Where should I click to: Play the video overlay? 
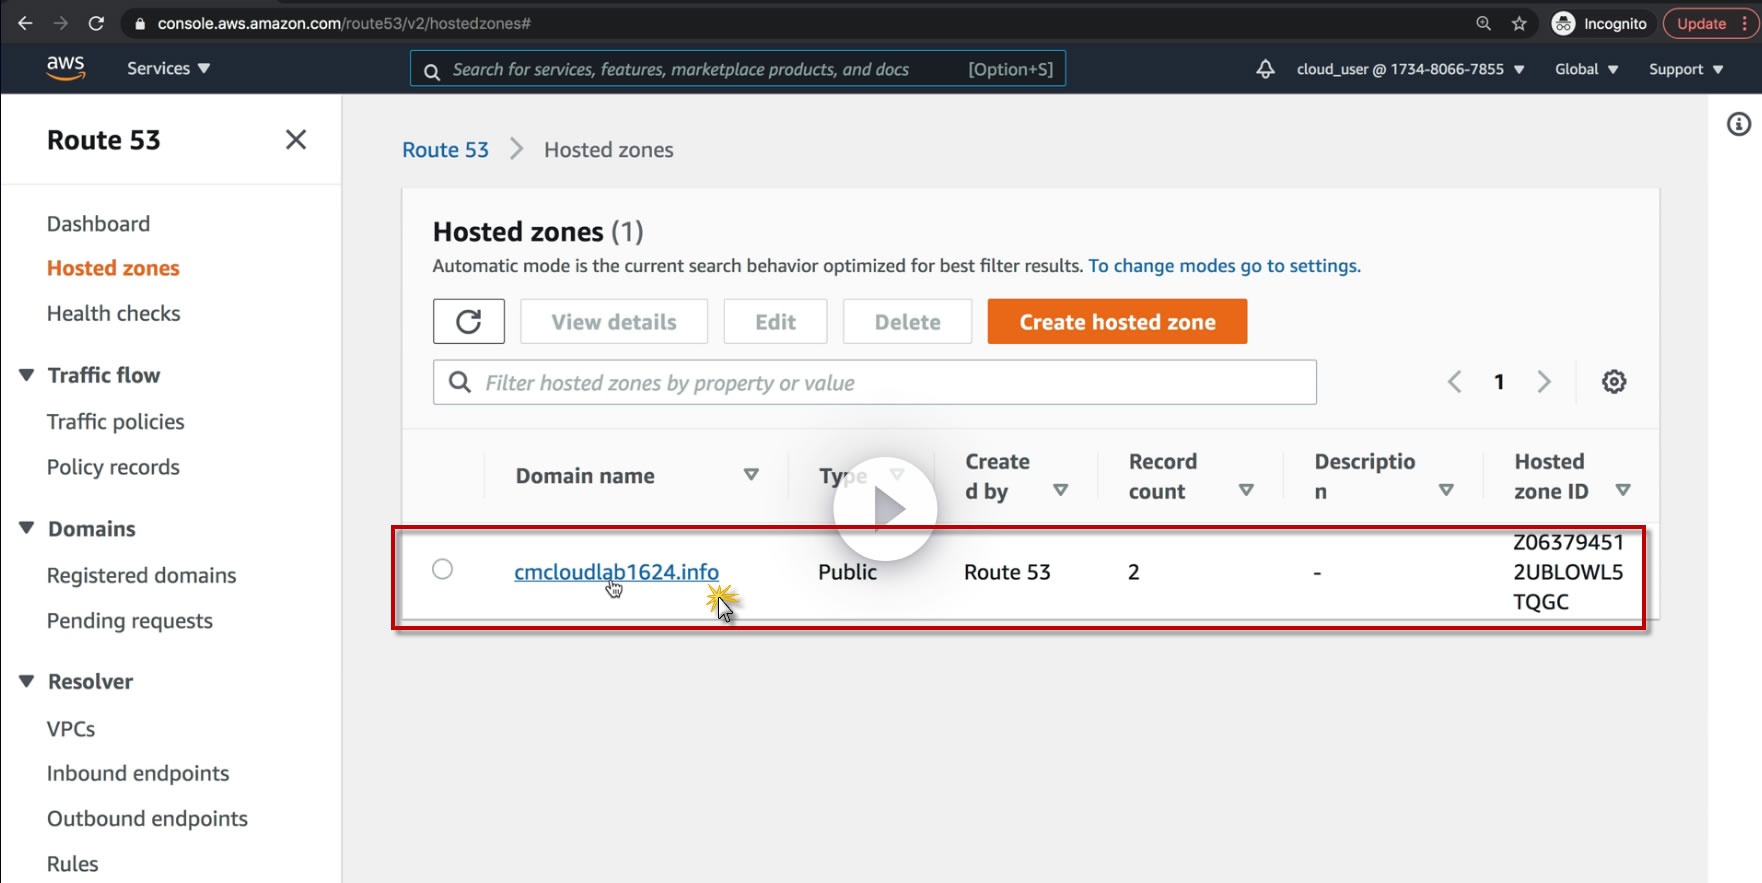[885, 509]
